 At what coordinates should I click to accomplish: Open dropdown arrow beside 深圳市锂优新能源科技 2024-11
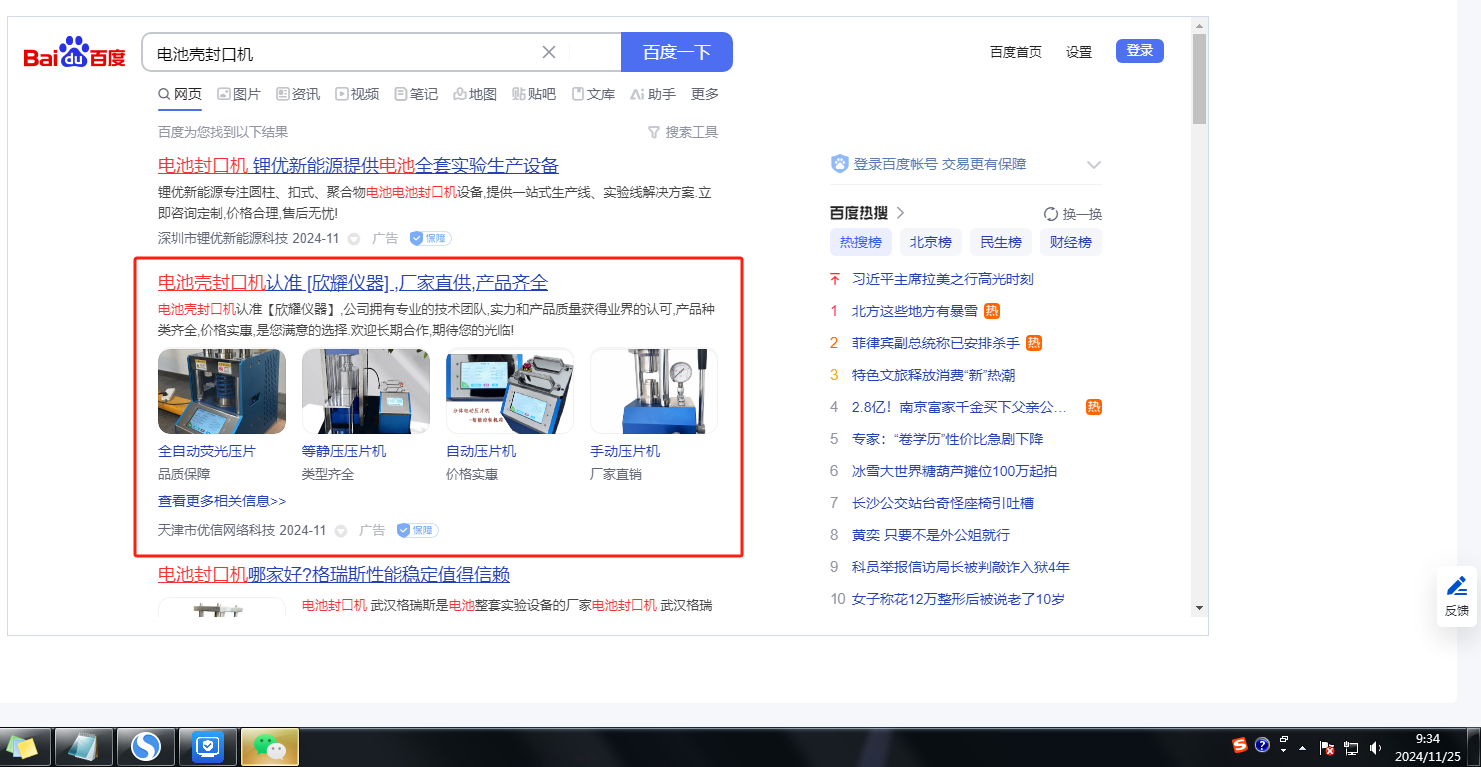353,239
